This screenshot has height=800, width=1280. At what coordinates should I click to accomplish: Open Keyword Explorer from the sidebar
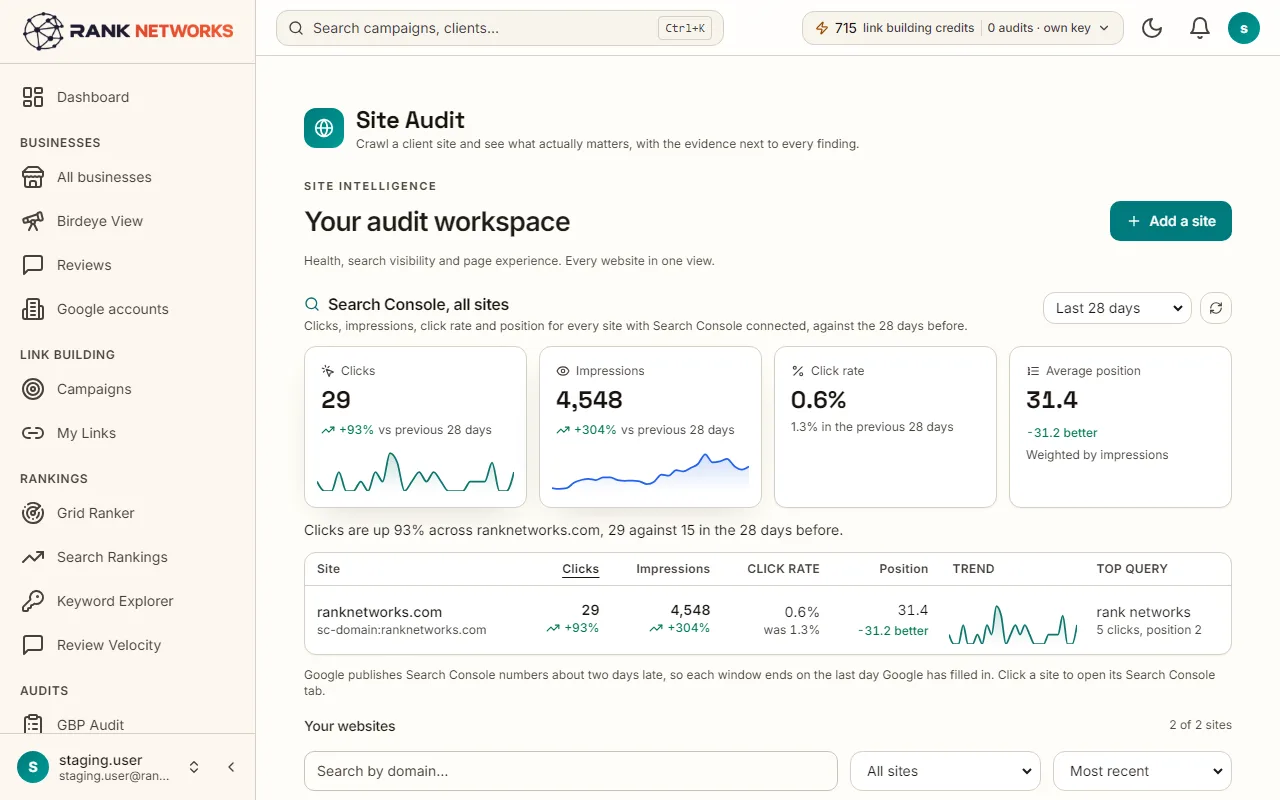click(x=115, y=601)
